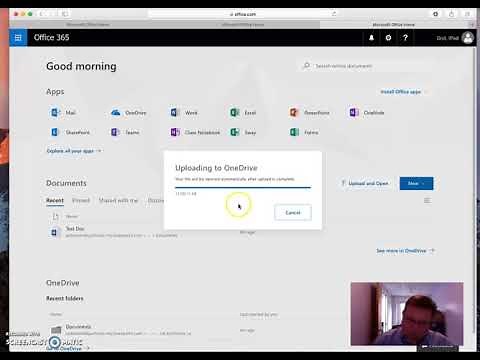480x360 pixels.
Task: Click See more in OneDrive link
Action: tap(405, 251)
